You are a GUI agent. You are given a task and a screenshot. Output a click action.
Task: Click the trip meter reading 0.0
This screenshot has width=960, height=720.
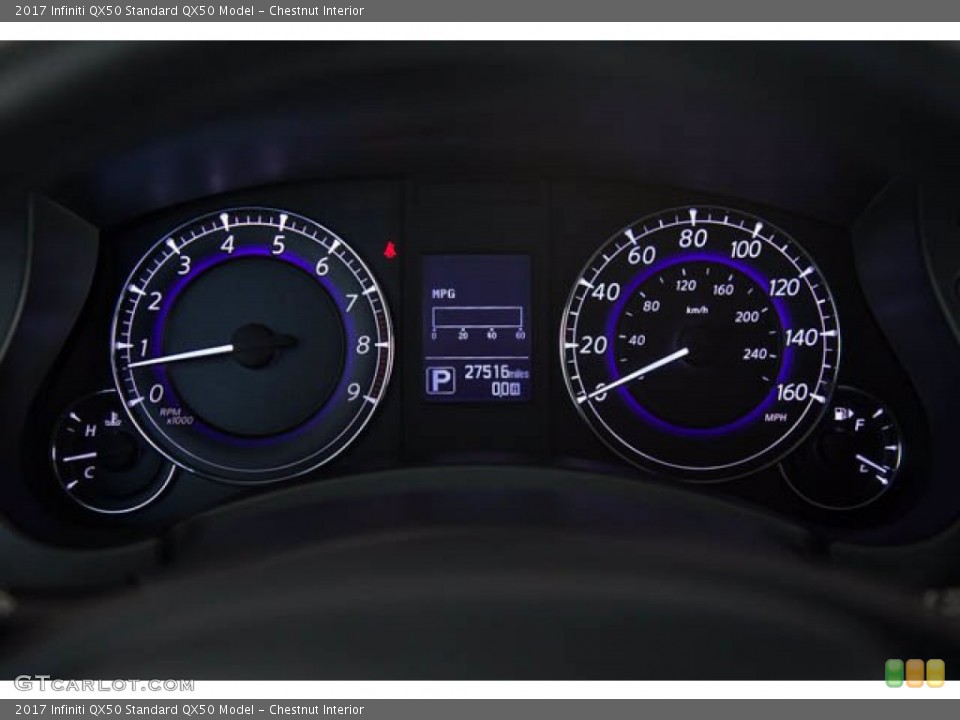pos(506,389)
